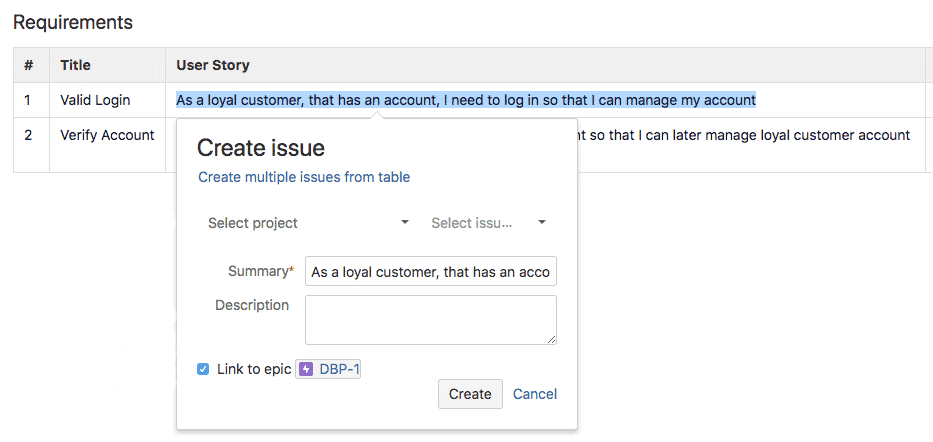
Task: Open Create multiple issues from table link
Action: (304, 177)
